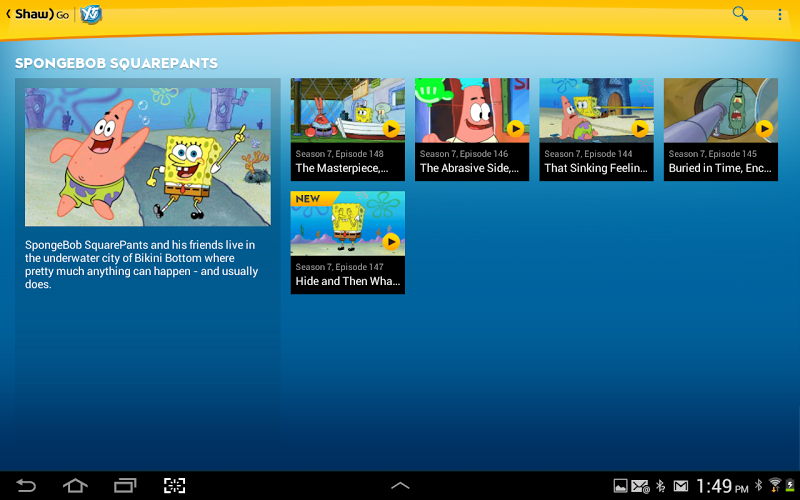Play The Masterpiece episode 148
The width and height of the screenshot is (800, 500).
391,129
